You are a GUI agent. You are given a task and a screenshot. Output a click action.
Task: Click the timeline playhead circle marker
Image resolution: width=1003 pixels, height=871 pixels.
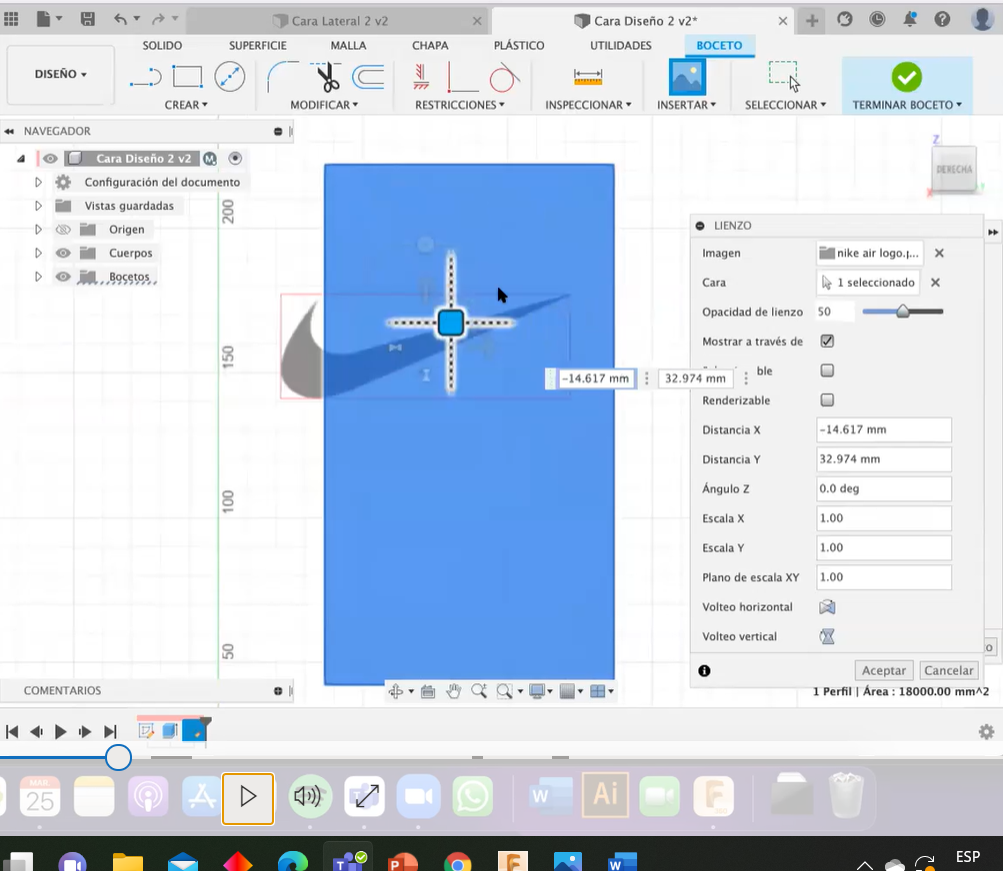point(118,758)
